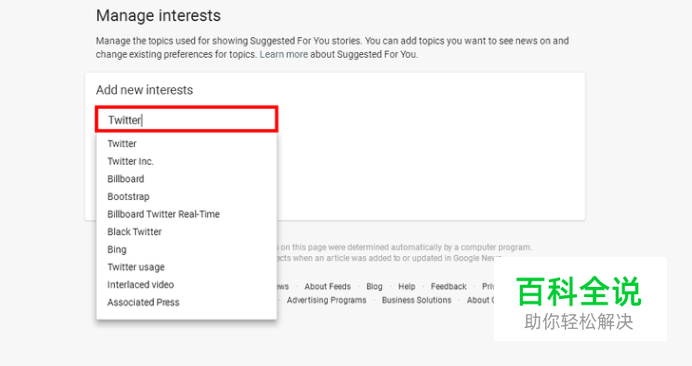Open the Help footer link
The image size is (692, 366).
pos(406,287)
